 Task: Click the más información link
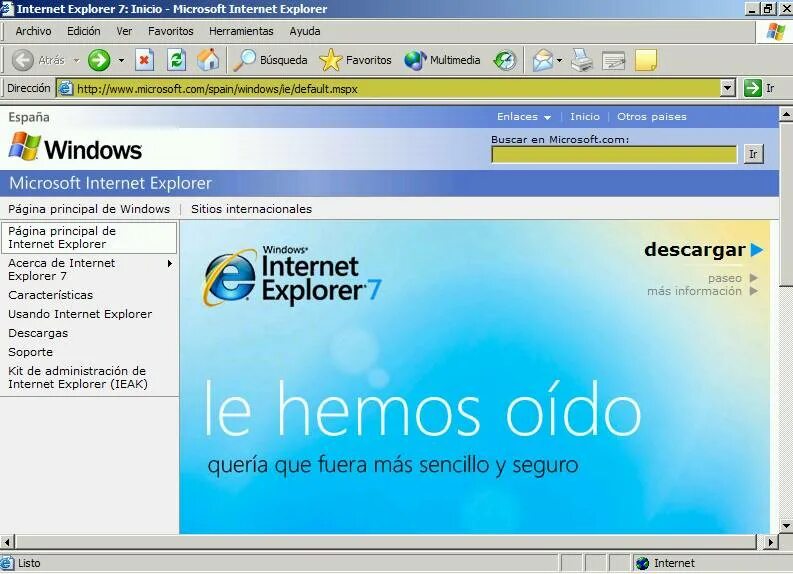pos(702,291)
